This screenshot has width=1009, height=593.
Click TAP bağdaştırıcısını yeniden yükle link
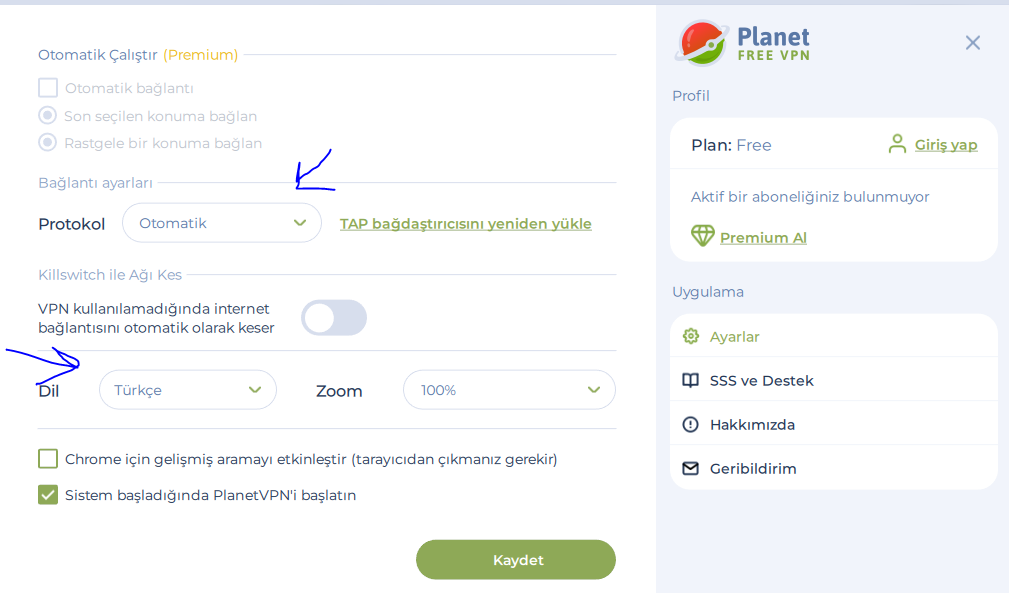point(466,224)
